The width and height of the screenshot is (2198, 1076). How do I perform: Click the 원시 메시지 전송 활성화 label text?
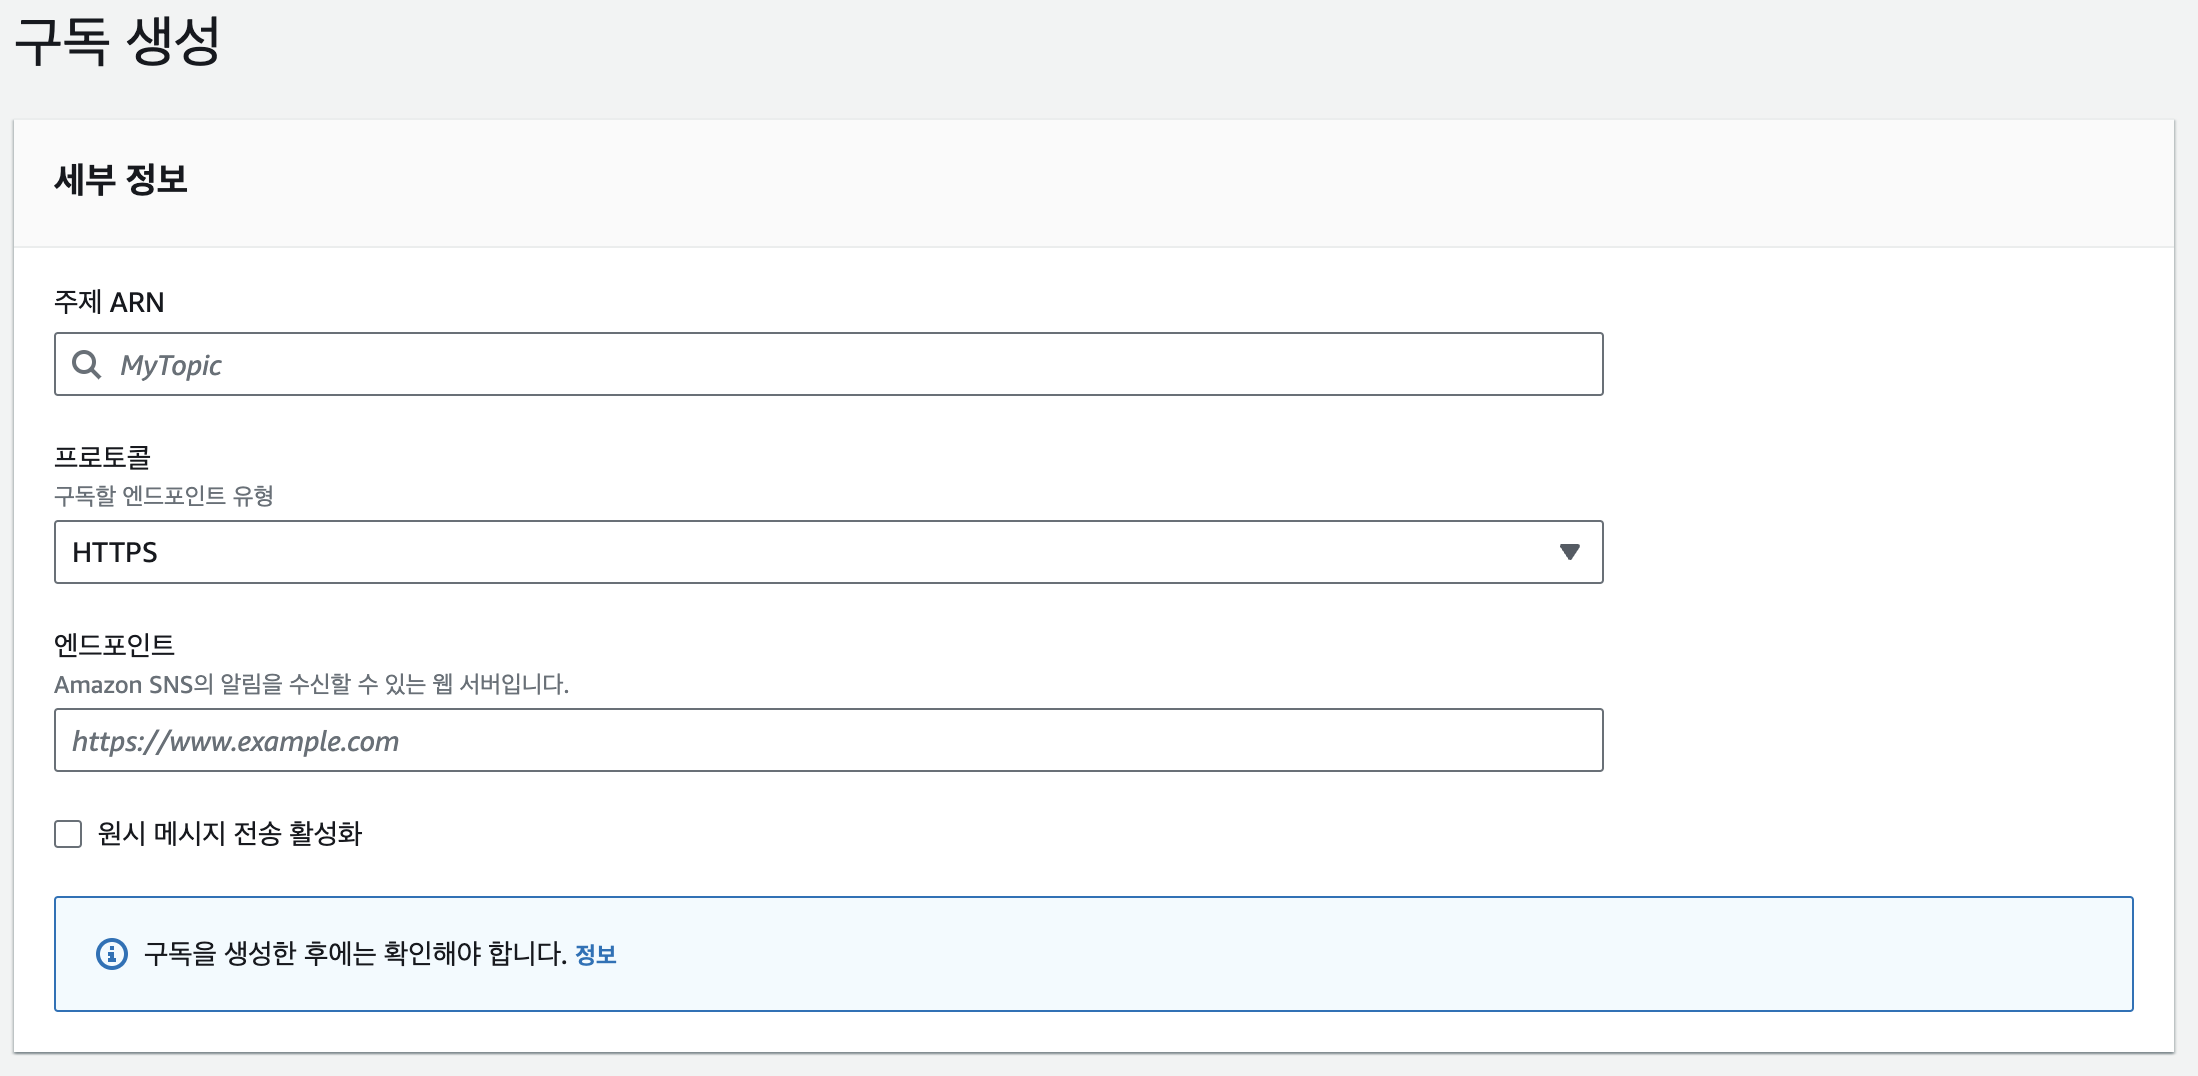pos(229,834)
